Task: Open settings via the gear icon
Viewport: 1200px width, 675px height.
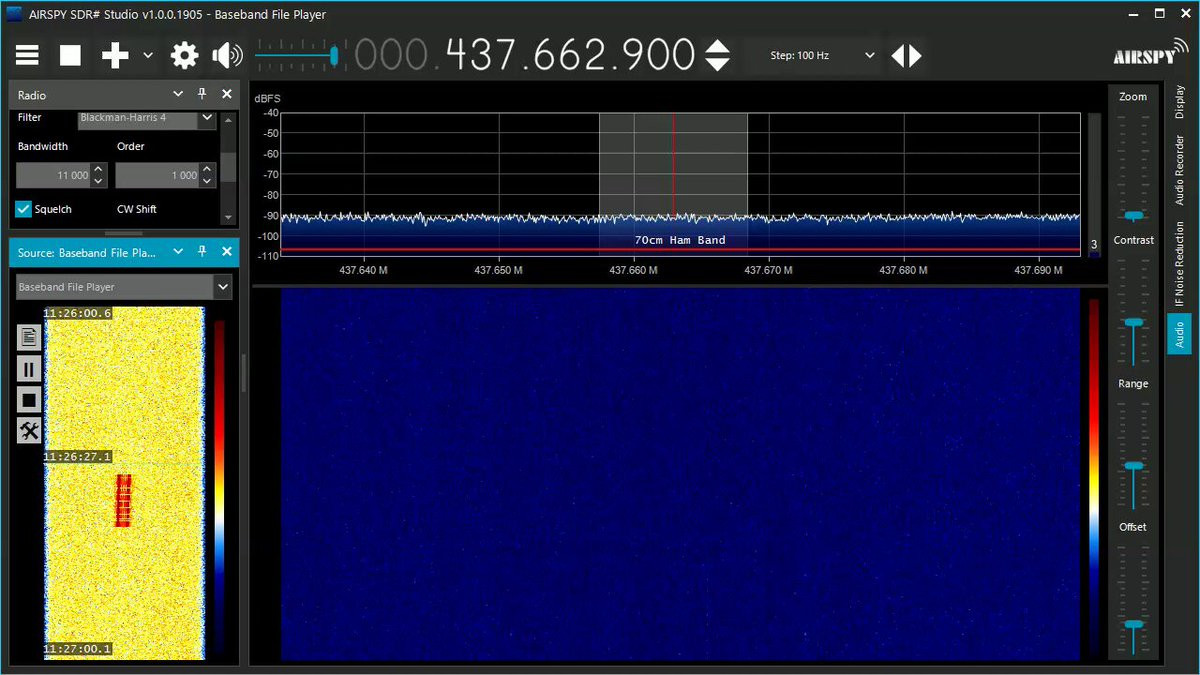Action: pyautogui.click(x=185, y=55)
